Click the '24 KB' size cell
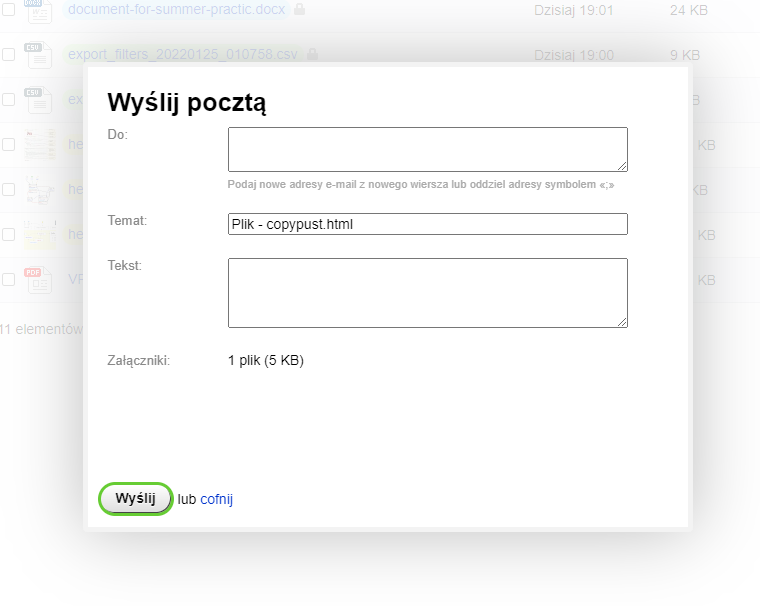 coord(689,10)
